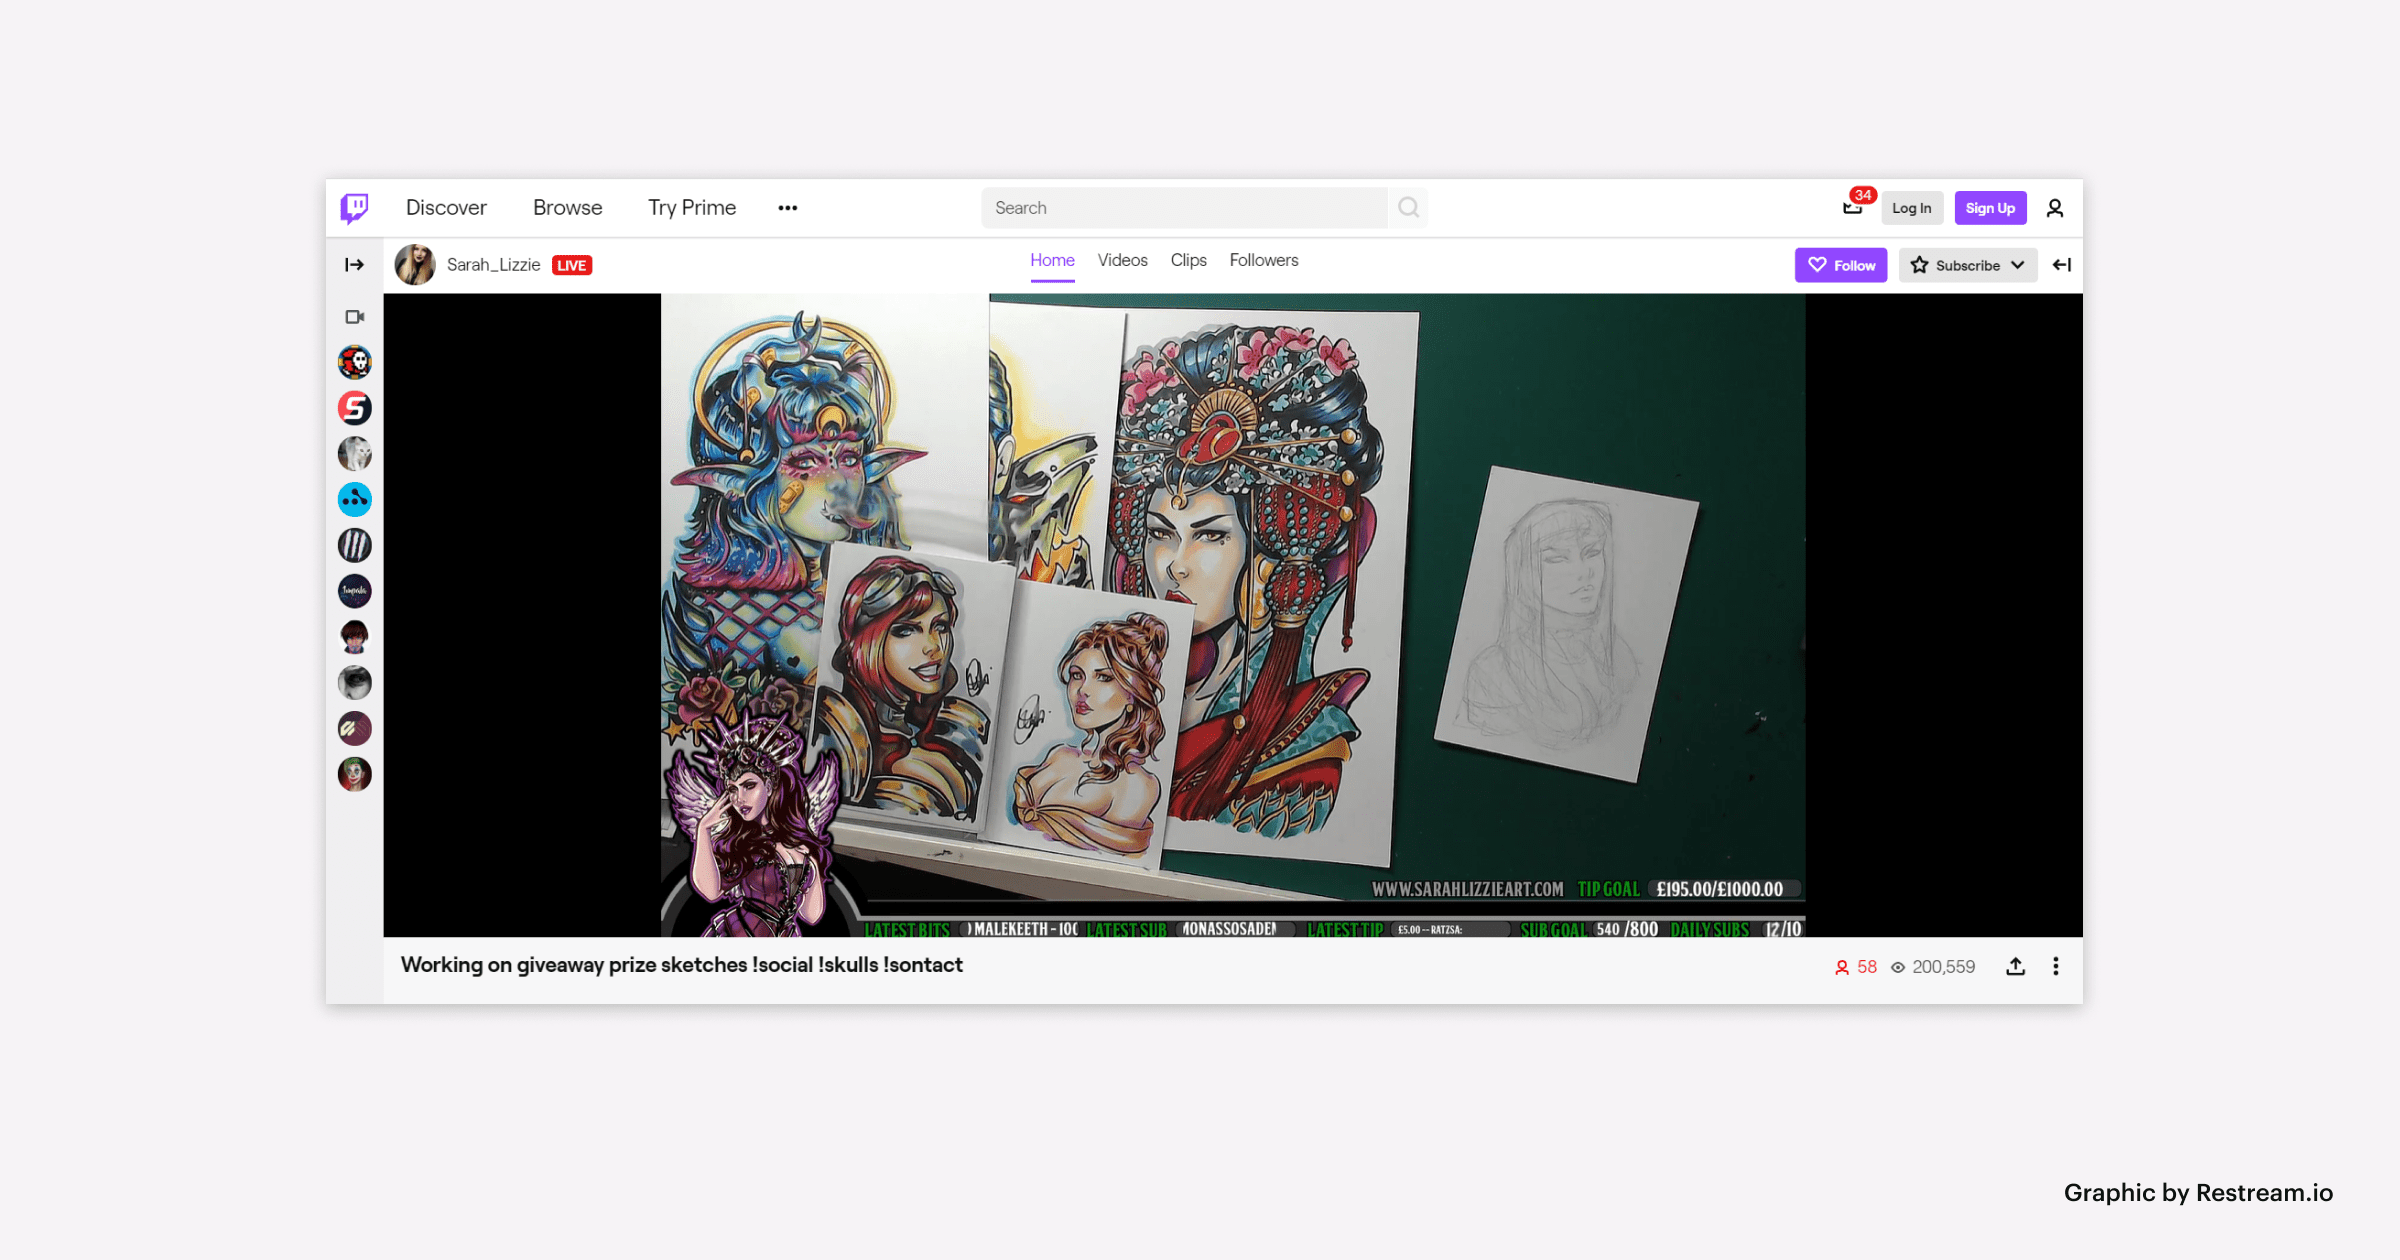Switch to the Home tab
The image size is (2400, 1260).
click(1052, 261)
